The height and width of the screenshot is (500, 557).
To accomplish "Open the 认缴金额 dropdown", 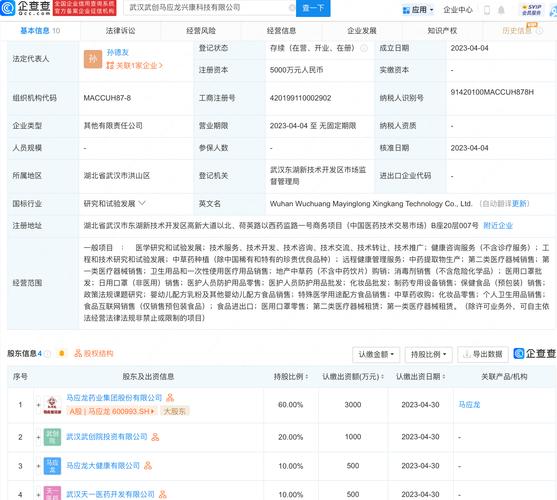I will 376,354.
